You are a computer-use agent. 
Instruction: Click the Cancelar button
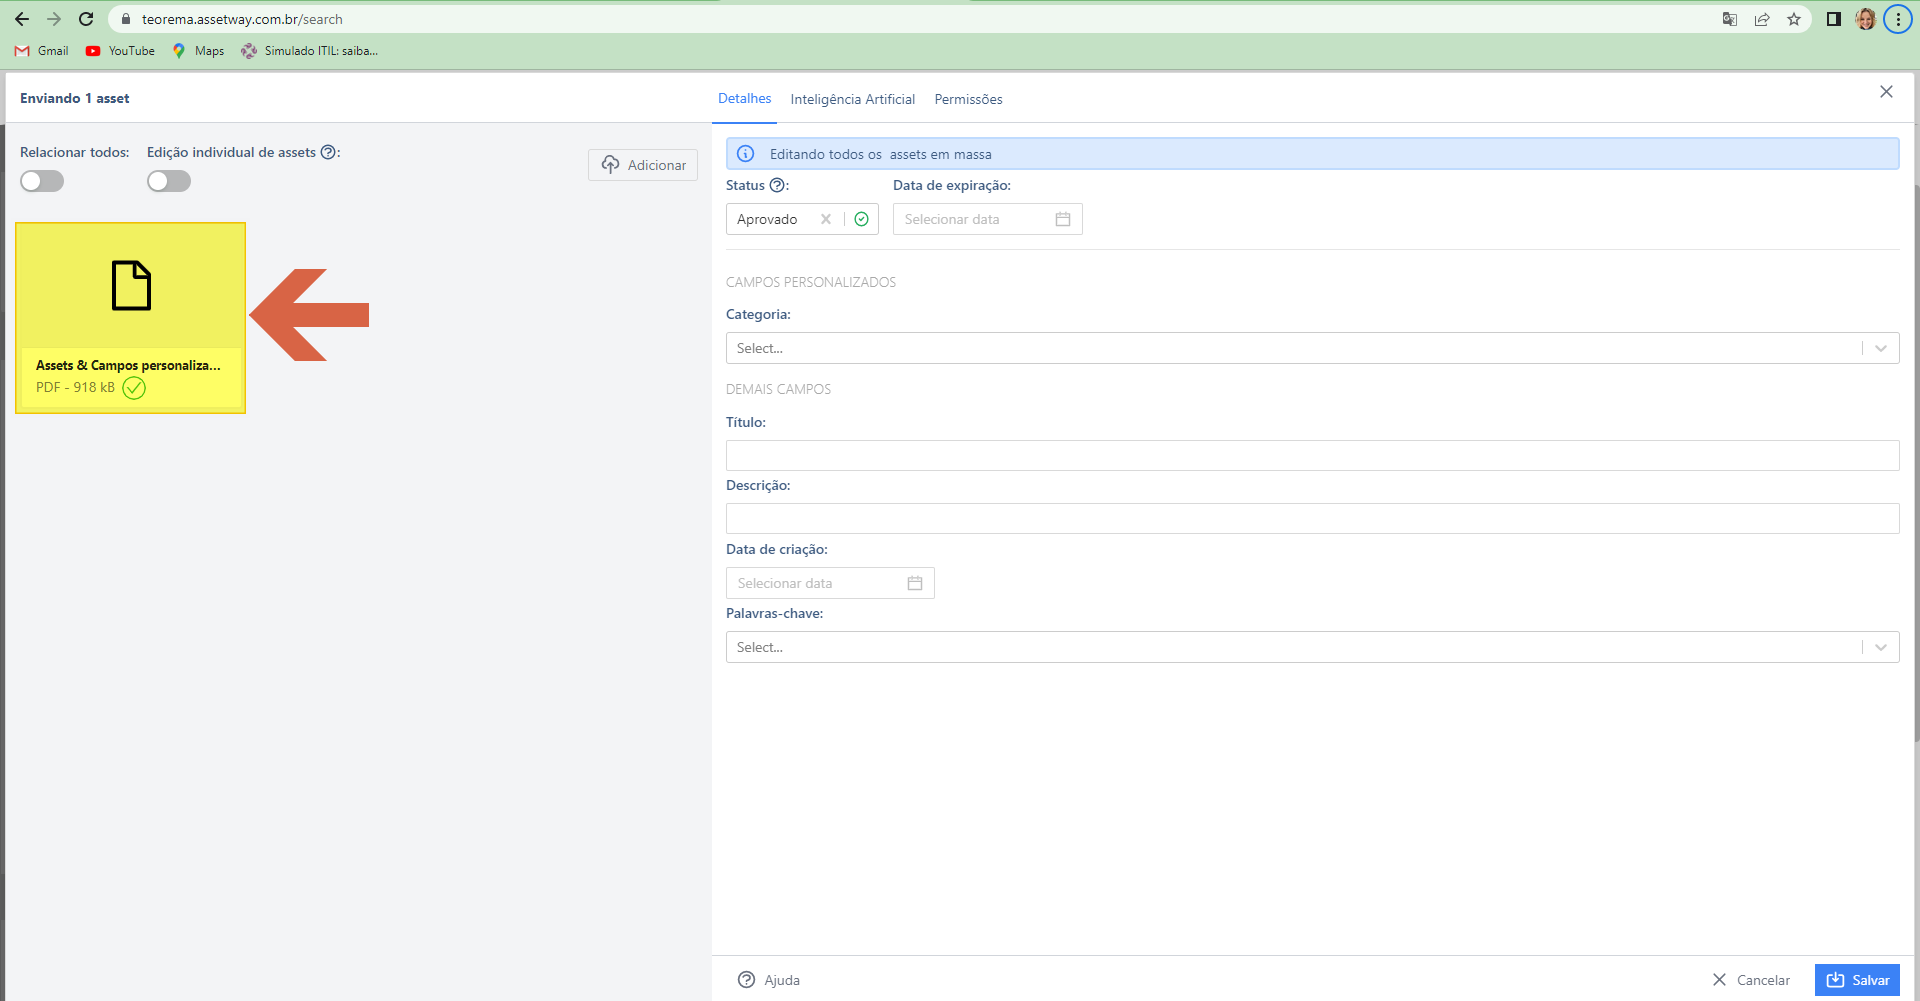click(x=1751, y=980)
